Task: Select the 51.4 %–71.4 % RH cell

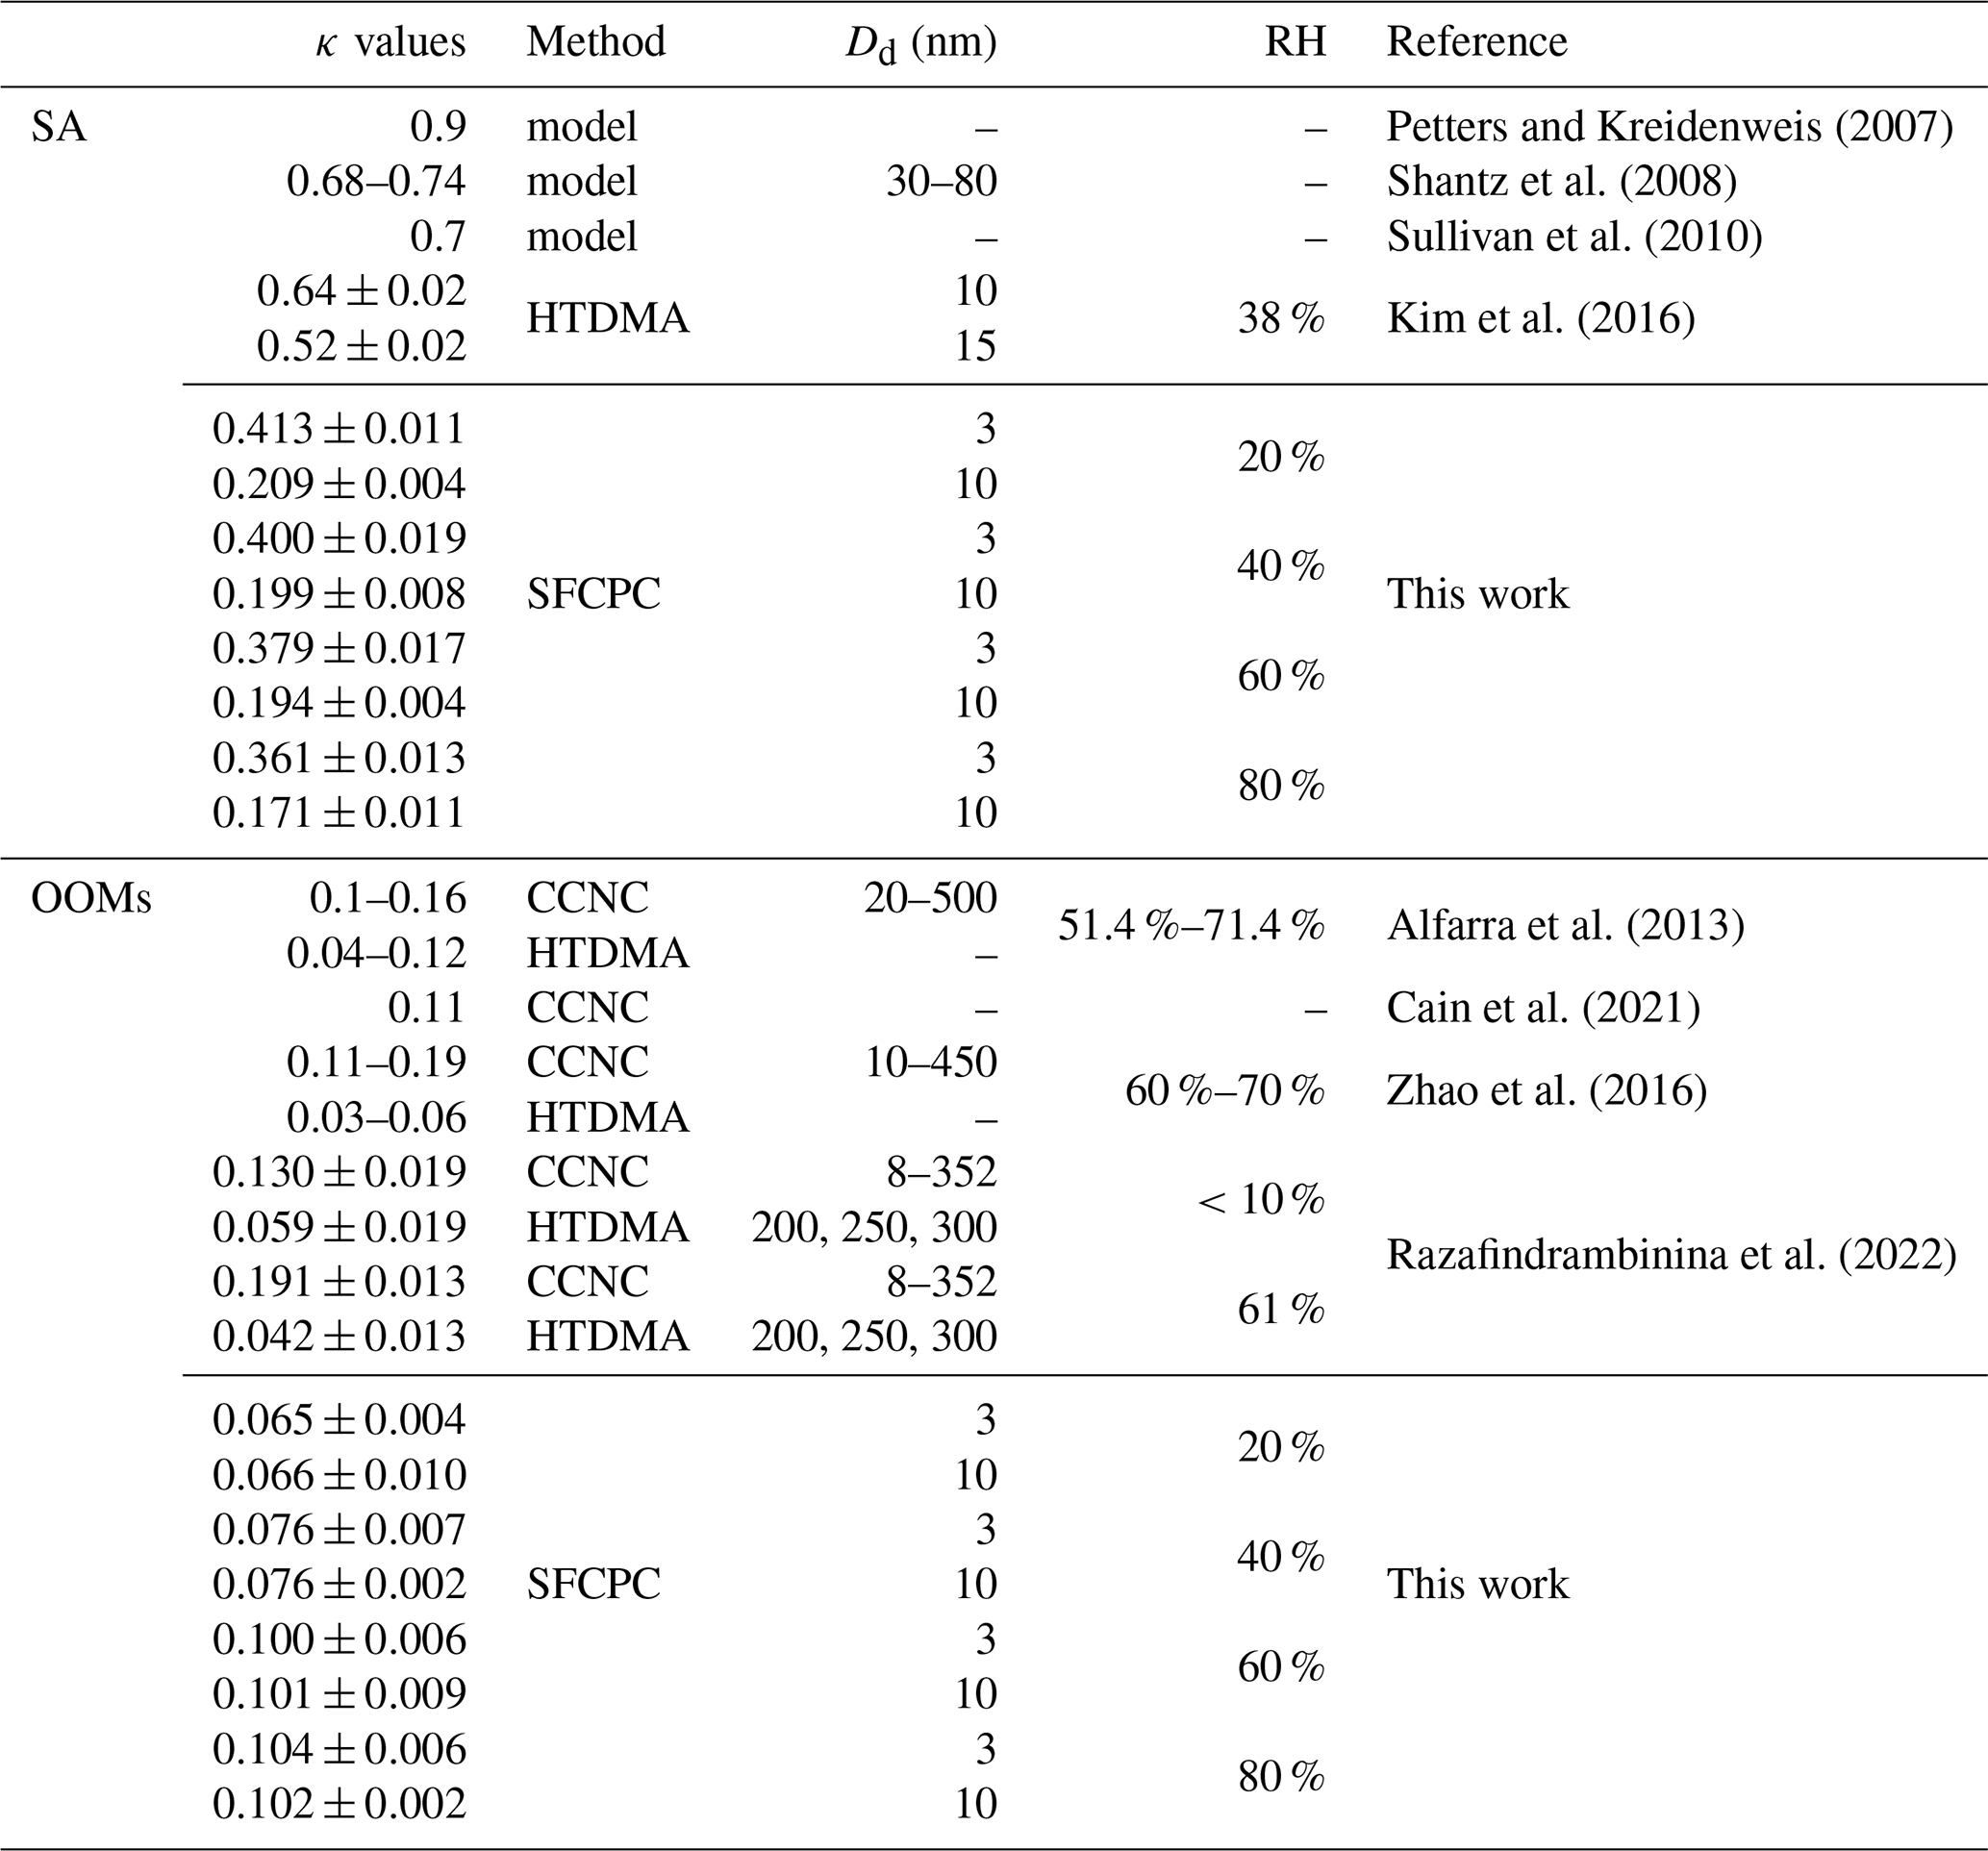Action: point(1191,925)
